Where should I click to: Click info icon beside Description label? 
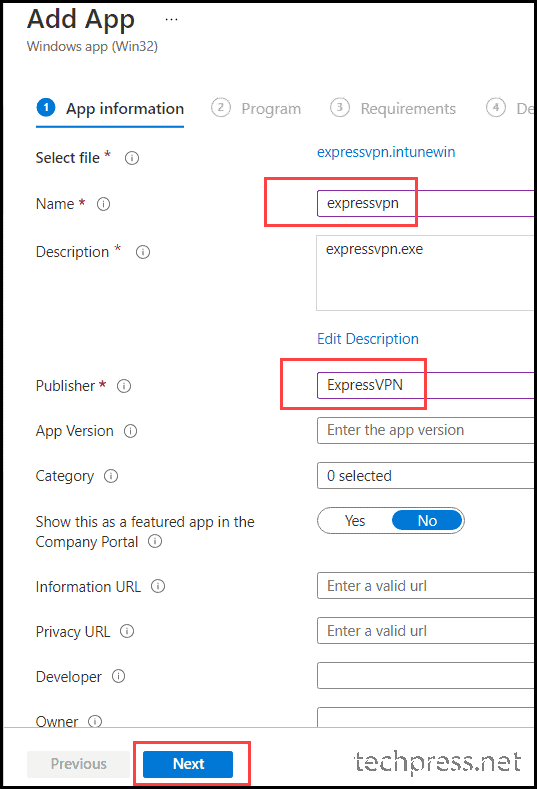point(143,252)
